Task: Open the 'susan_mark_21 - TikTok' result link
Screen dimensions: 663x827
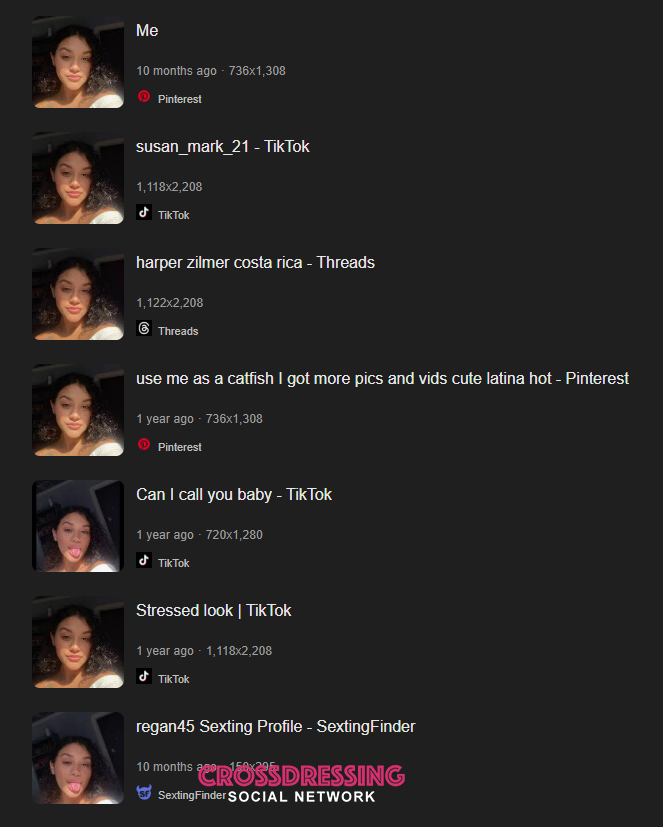Action: pyautogui.click(x=223, y=147)
